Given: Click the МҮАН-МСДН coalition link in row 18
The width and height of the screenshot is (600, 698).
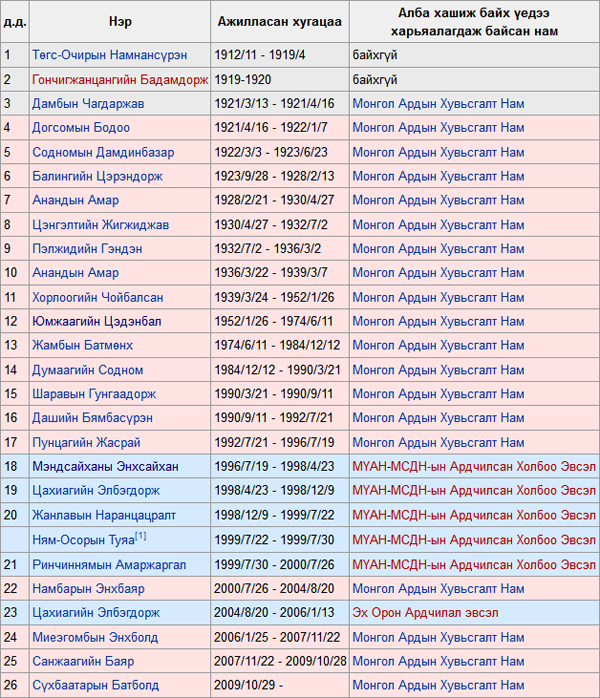Looking at the screenshot, I should [x=474, y=467].
